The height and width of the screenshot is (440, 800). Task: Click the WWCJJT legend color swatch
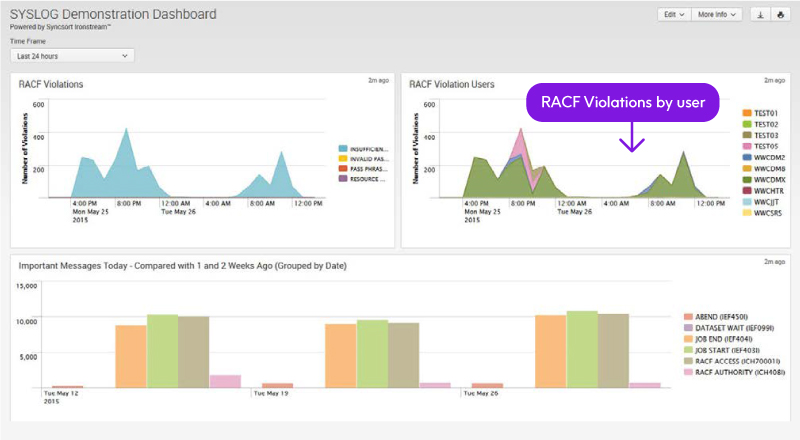pyautogui.click(x=747, y=202)
